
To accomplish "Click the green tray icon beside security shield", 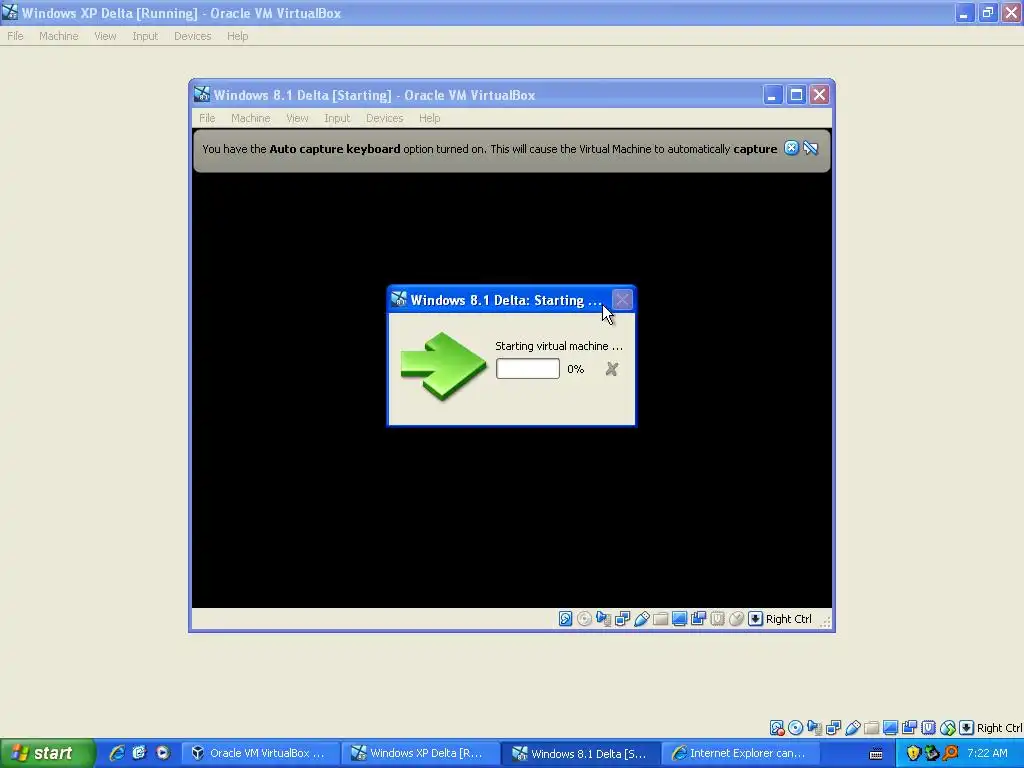I will click(931, 754).
